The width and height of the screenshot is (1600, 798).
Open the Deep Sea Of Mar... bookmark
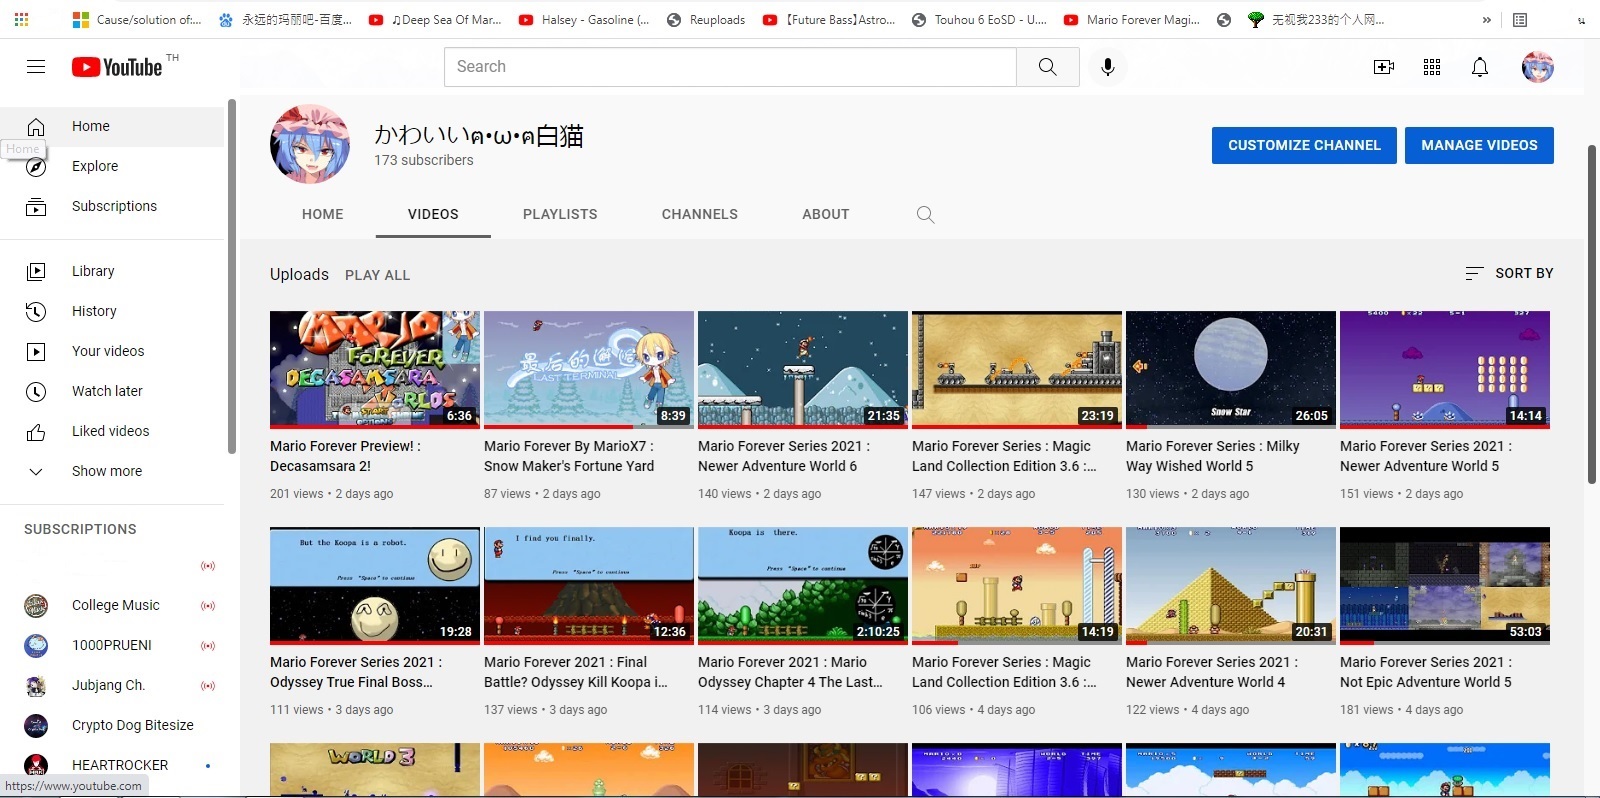click(436, 19)
